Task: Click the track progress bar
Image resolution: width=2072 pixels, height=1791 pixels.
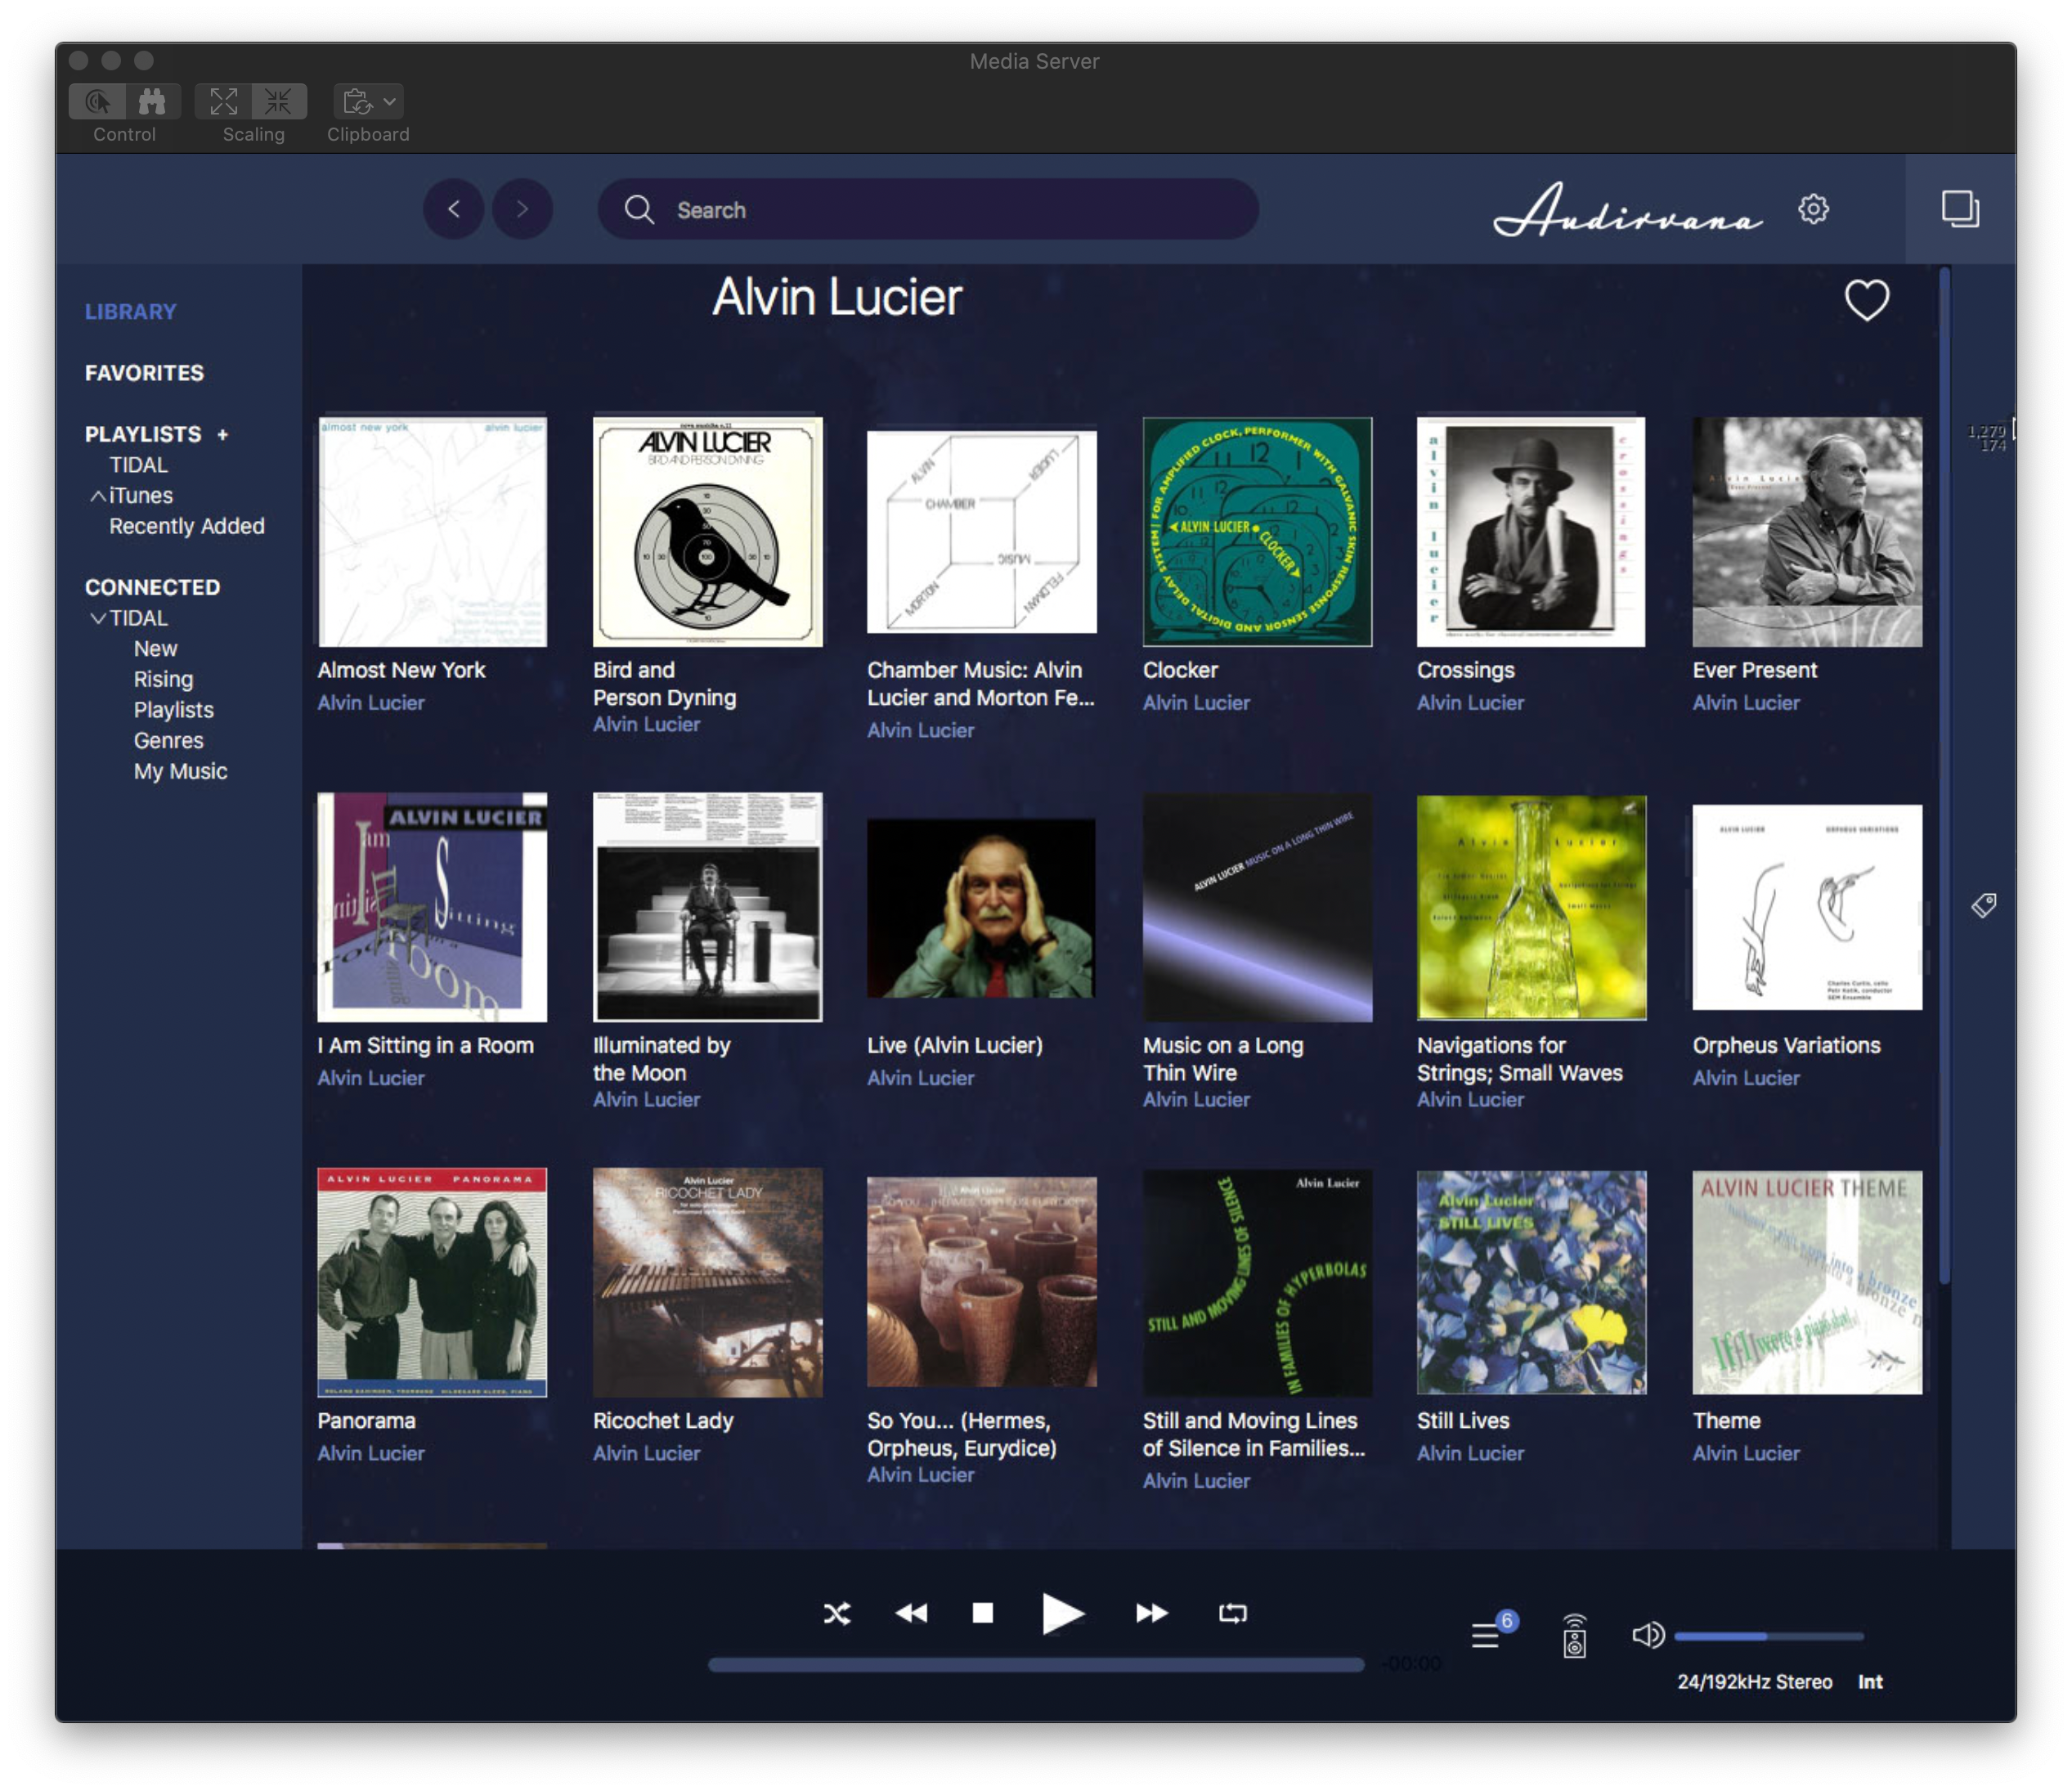Action: (1036, 1664)
